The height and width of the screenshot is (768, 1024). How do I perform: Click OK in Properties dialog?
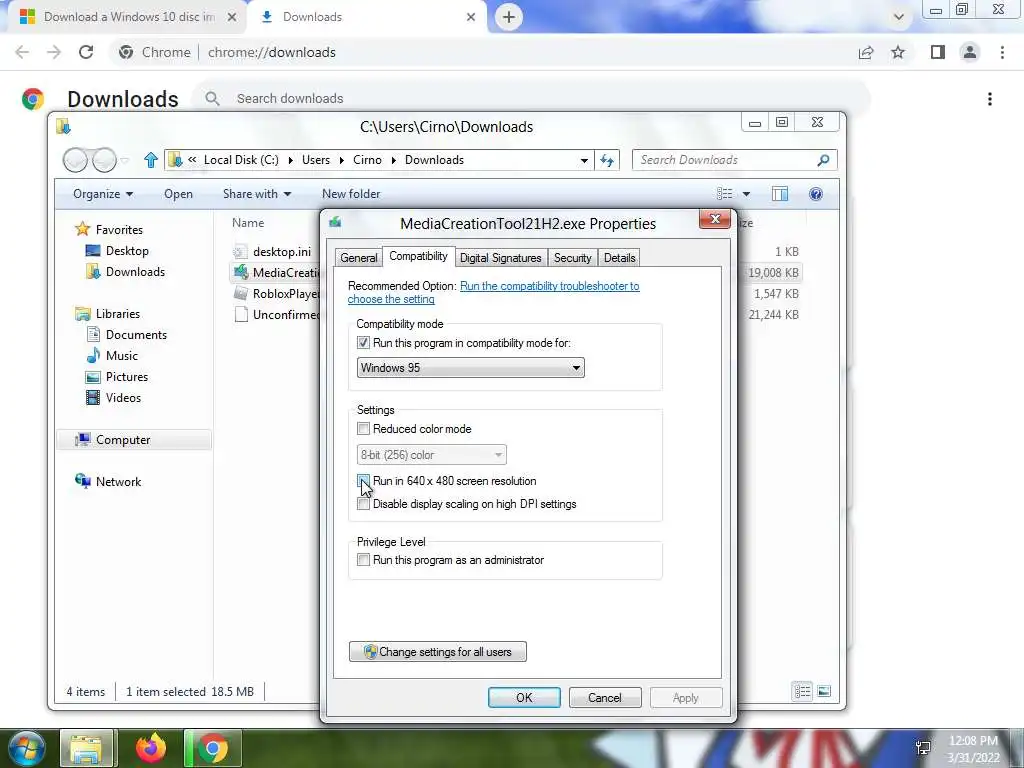[x=524, y=697]
